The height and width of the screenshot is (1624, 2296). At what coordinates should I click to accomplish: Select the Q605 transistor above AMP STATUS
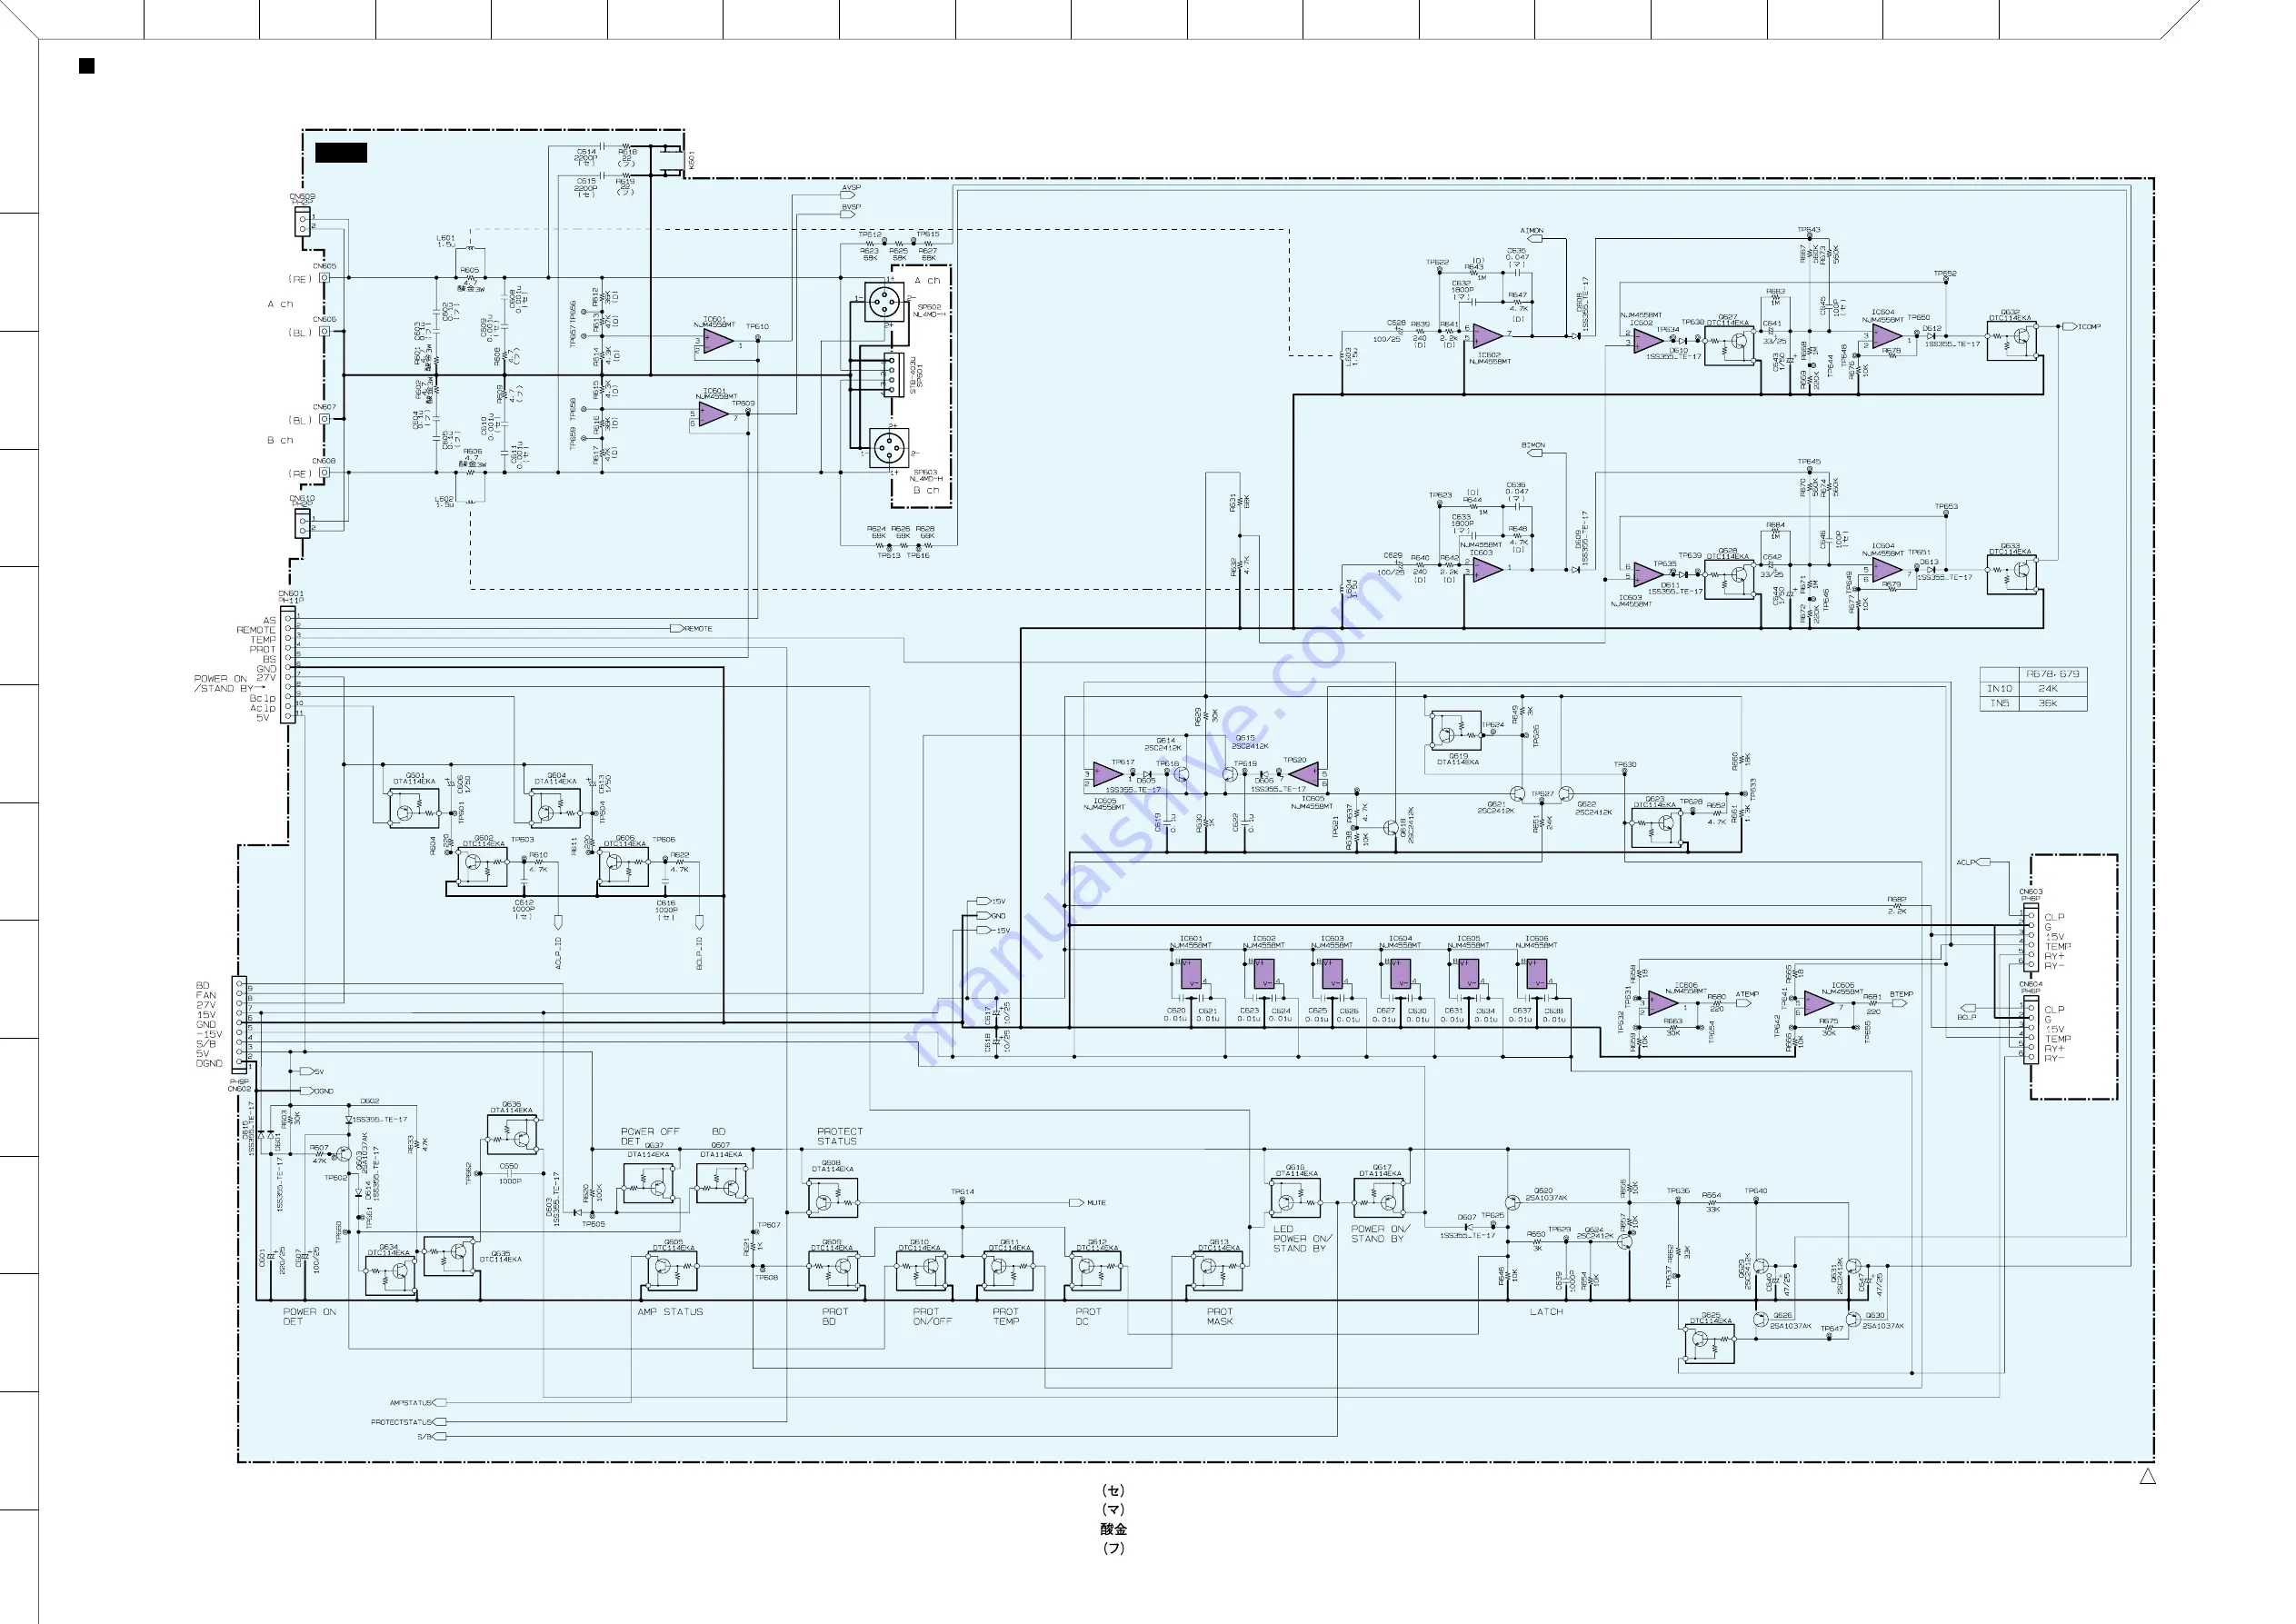pyautogui.click(x=671, y=1272)
